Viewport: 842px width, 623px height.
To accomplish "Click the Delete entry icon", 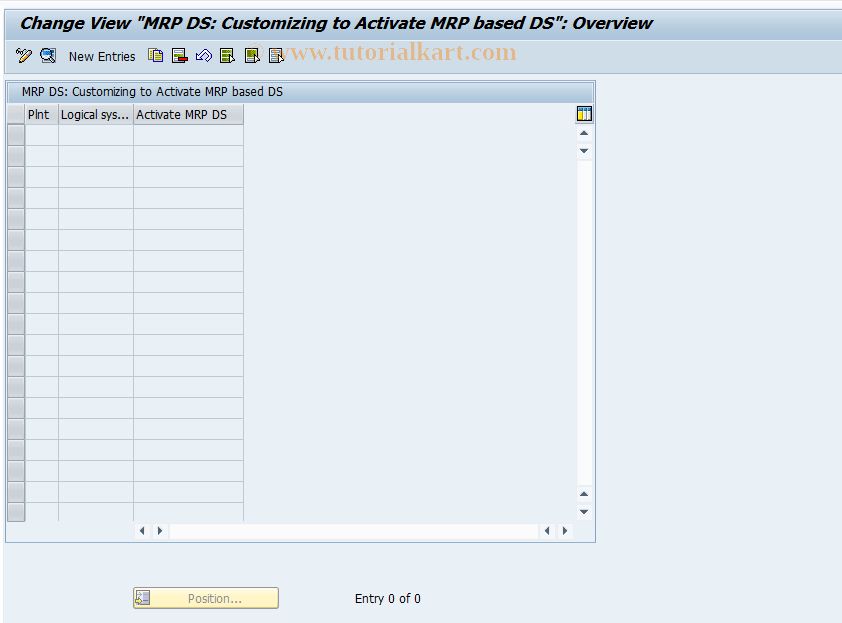I will click(x=179, y=55).
